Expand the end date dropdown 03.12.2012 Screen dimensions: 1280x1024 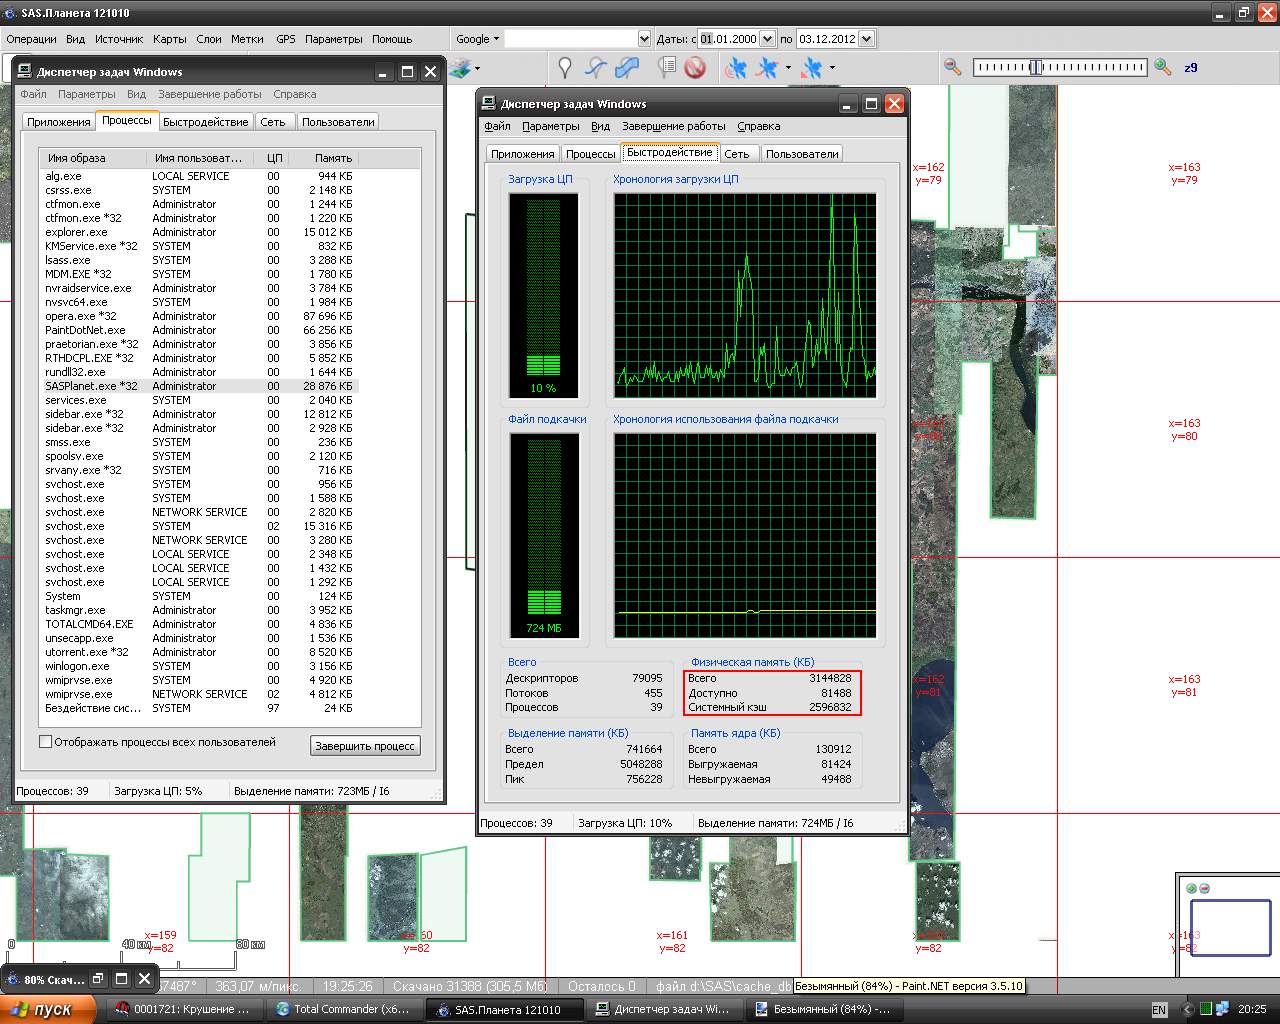click(866, 39)
